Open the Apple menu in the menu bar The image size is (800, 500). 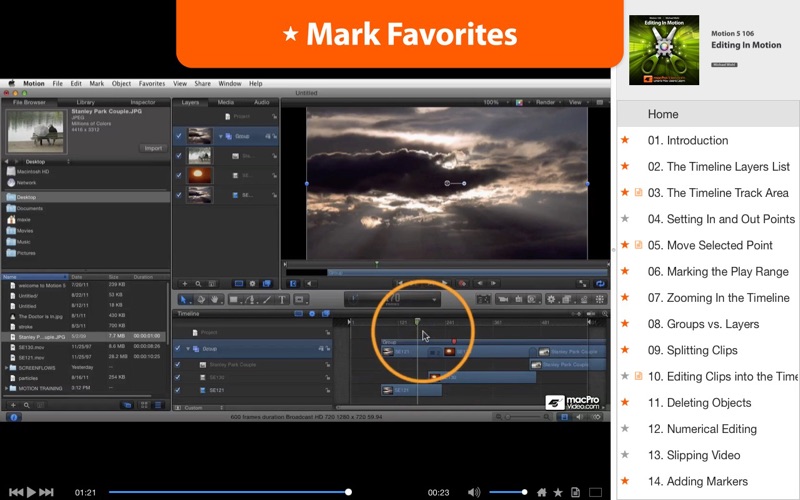pos(11,83)
